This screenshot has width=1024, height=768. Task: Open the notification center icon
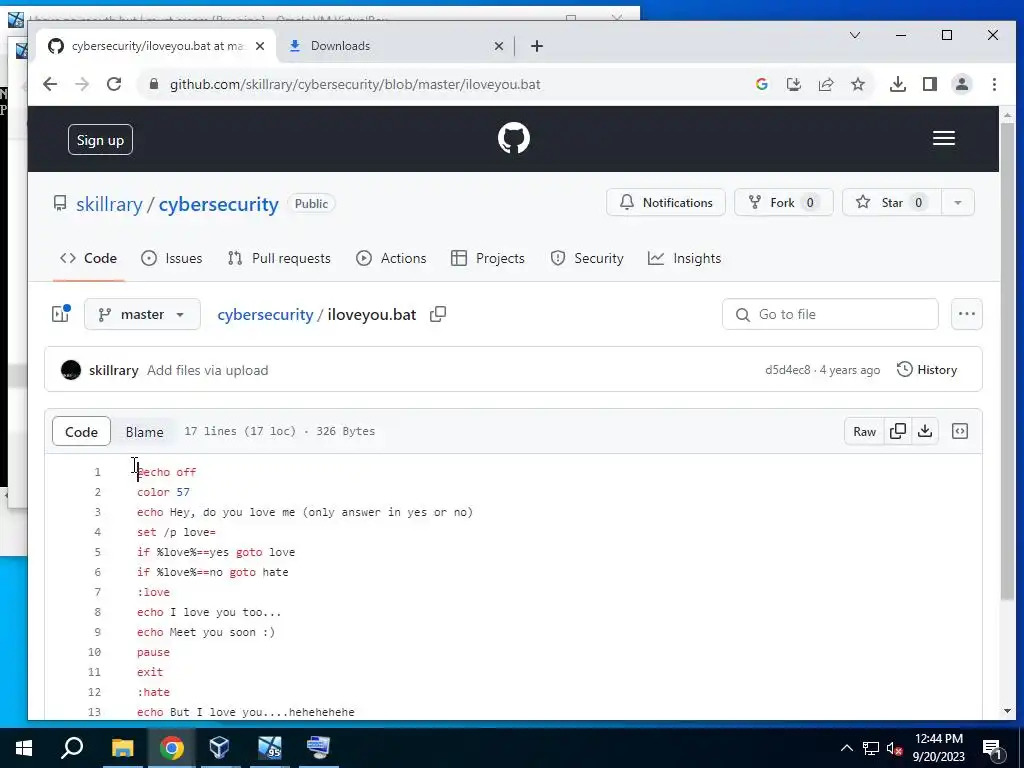[993, 749]
